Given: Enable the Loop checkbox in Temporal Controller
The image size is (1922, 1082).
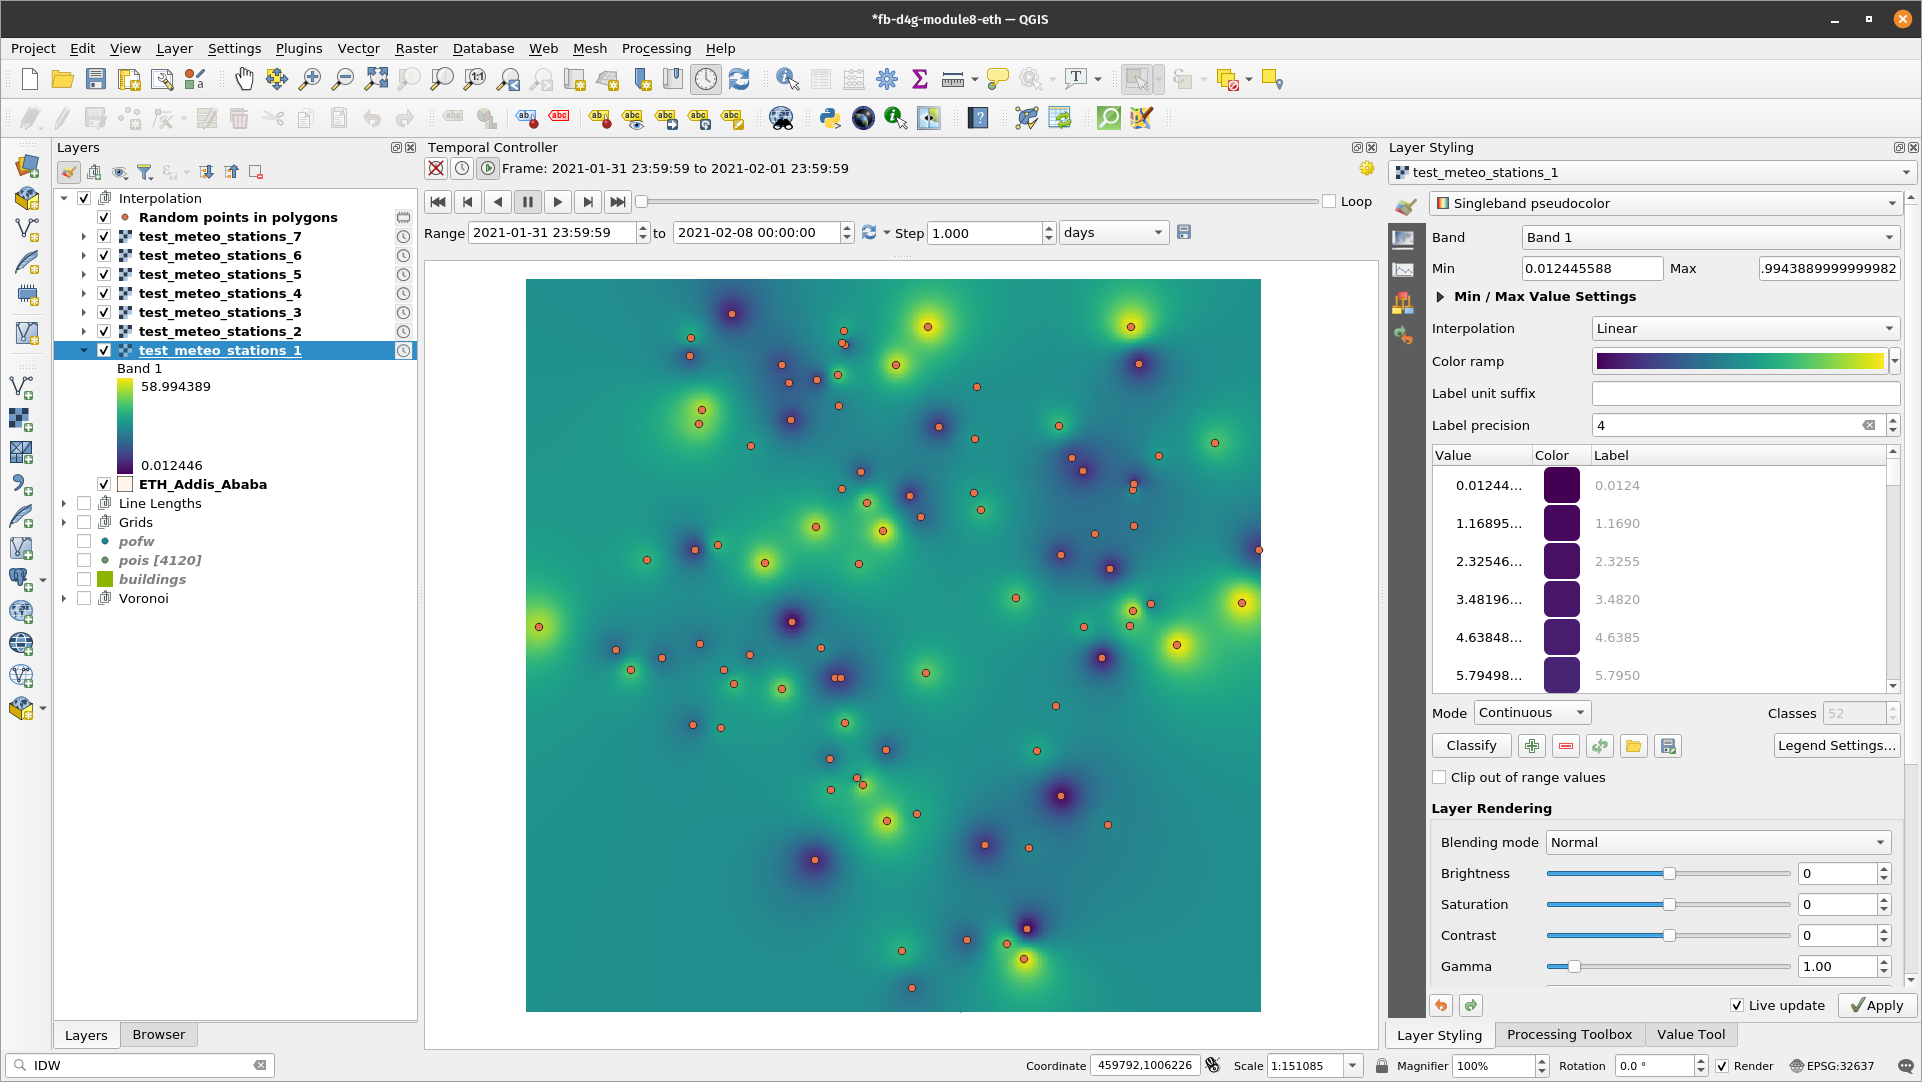Looking at the screenshot, I should [x=1329, y=201].
